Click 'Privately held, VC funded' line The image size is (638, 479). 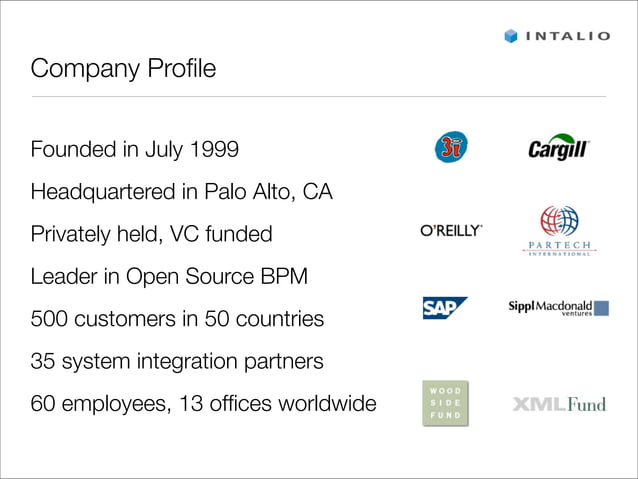pos(151,234)
